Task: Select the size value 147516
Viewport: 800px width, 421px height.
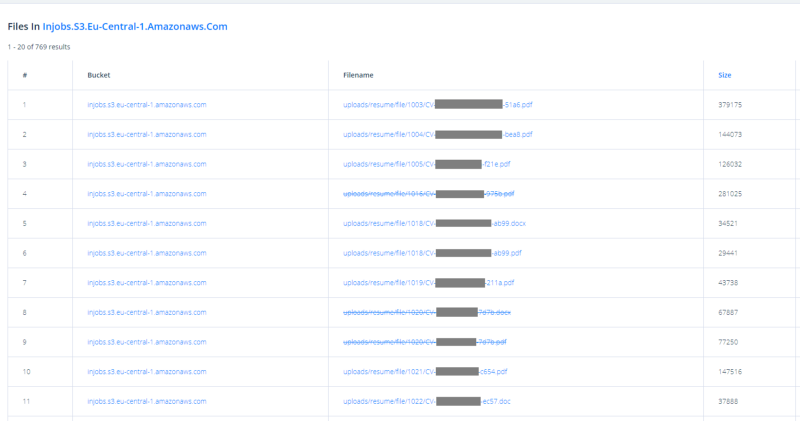Action: point(730,371)
